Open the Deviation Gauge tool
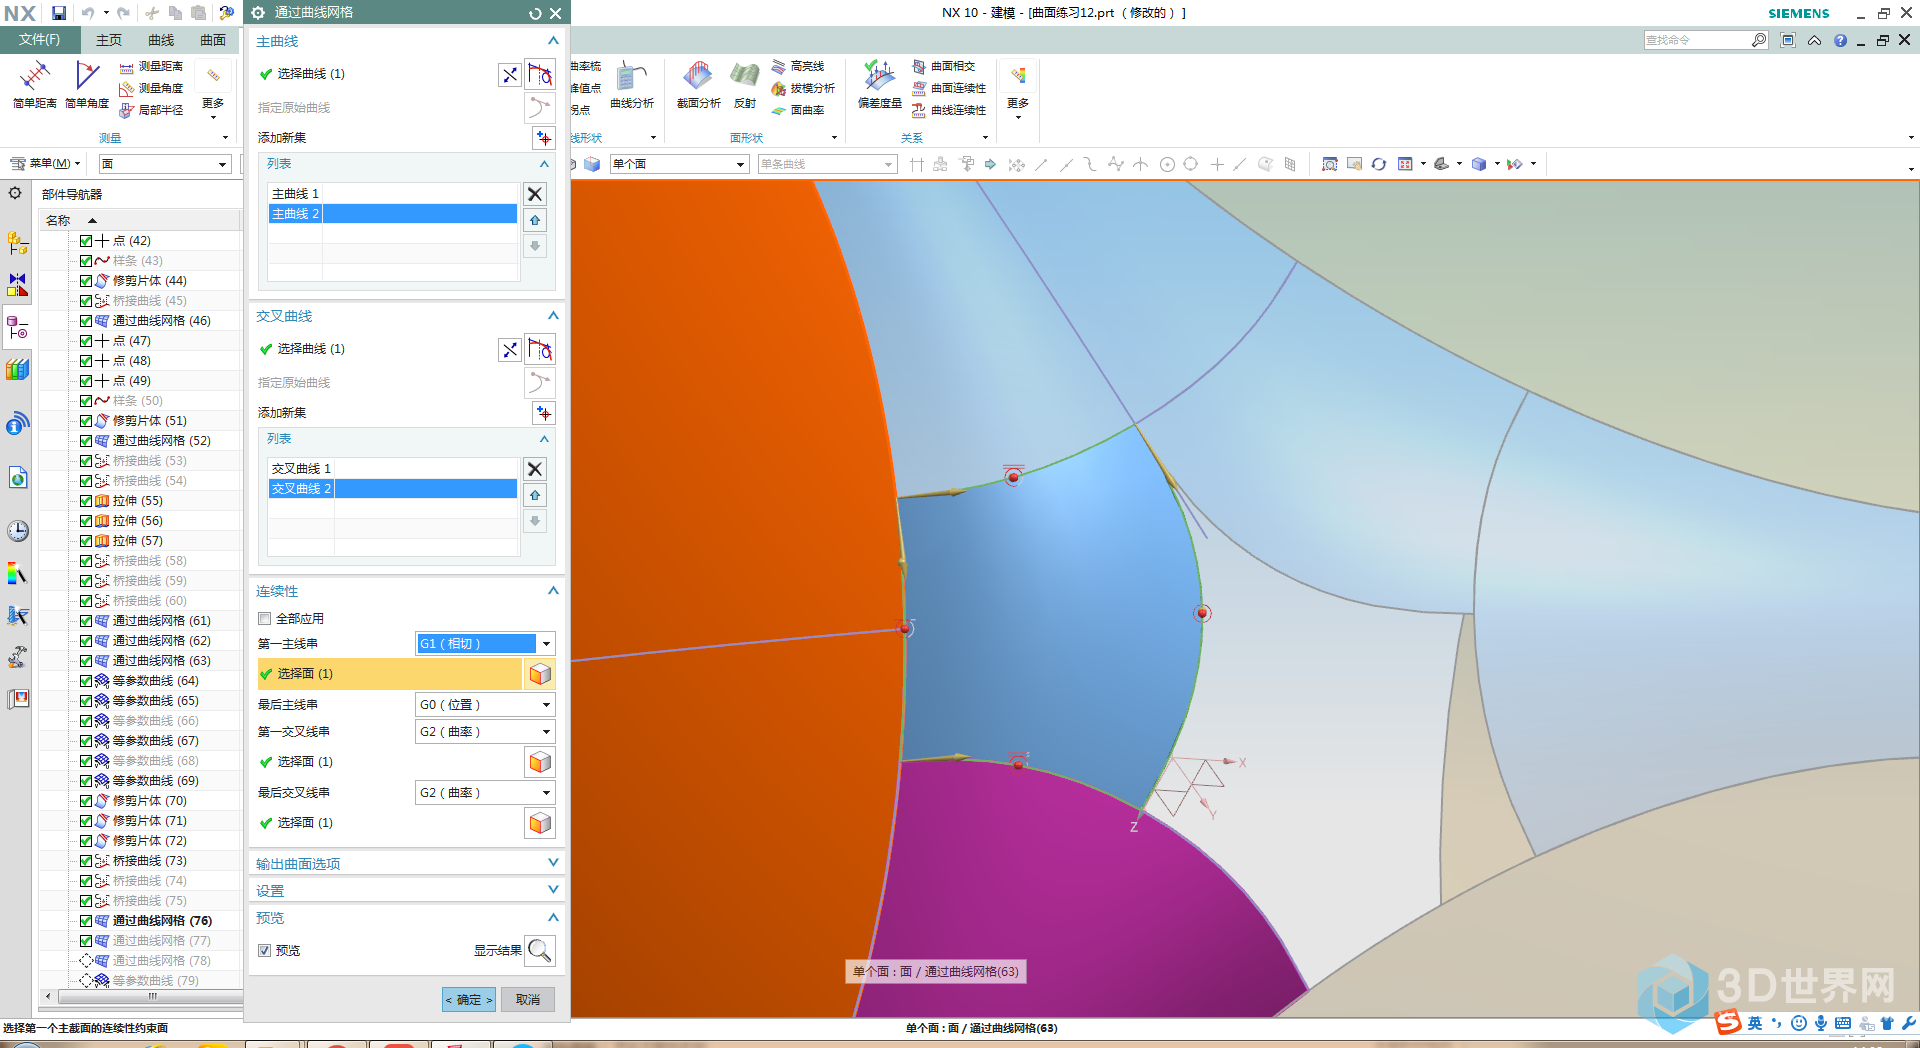The height and width of the screenshot is (1048, 1920). [880, 84]
